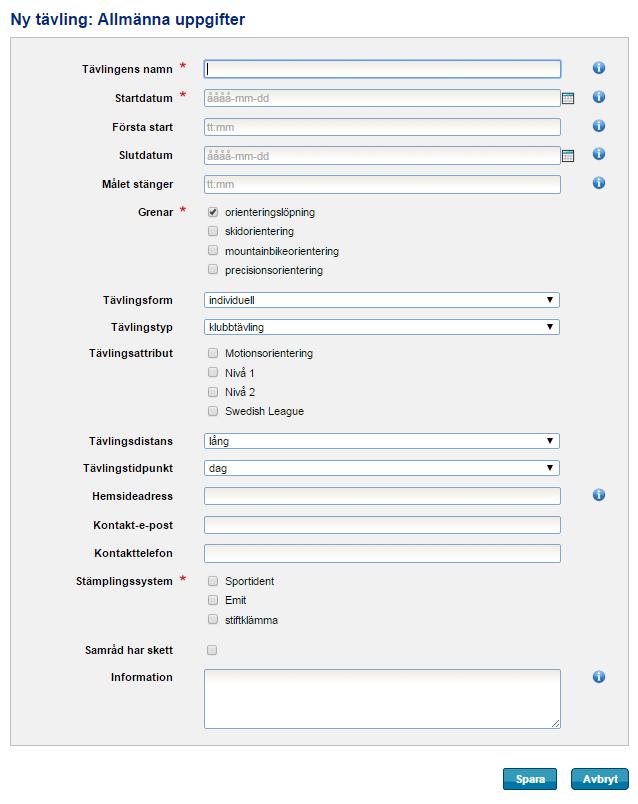Select Sportident stämplingssystem
Viewport: 638px width, 804px height.
click(213, 581)
